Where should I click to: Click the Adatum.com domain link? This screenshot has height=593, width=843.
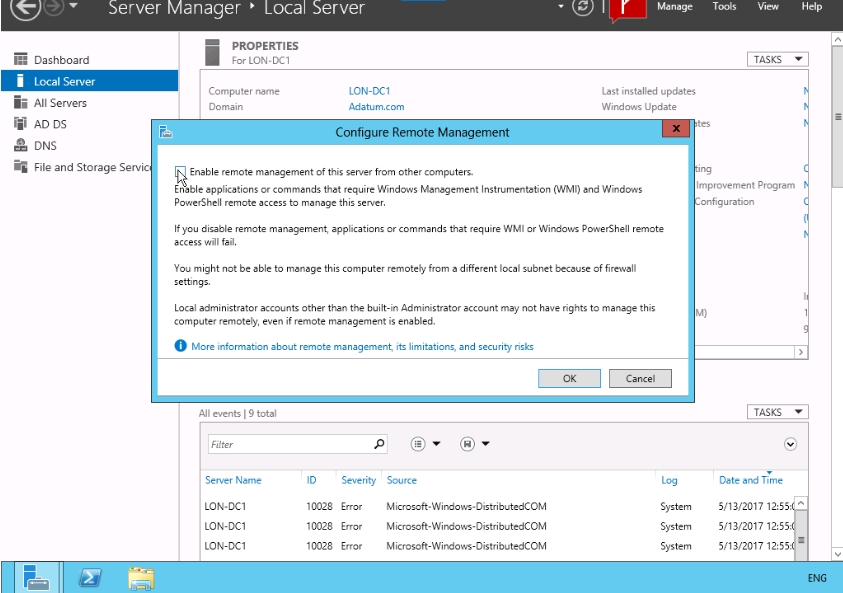(376, 106)
